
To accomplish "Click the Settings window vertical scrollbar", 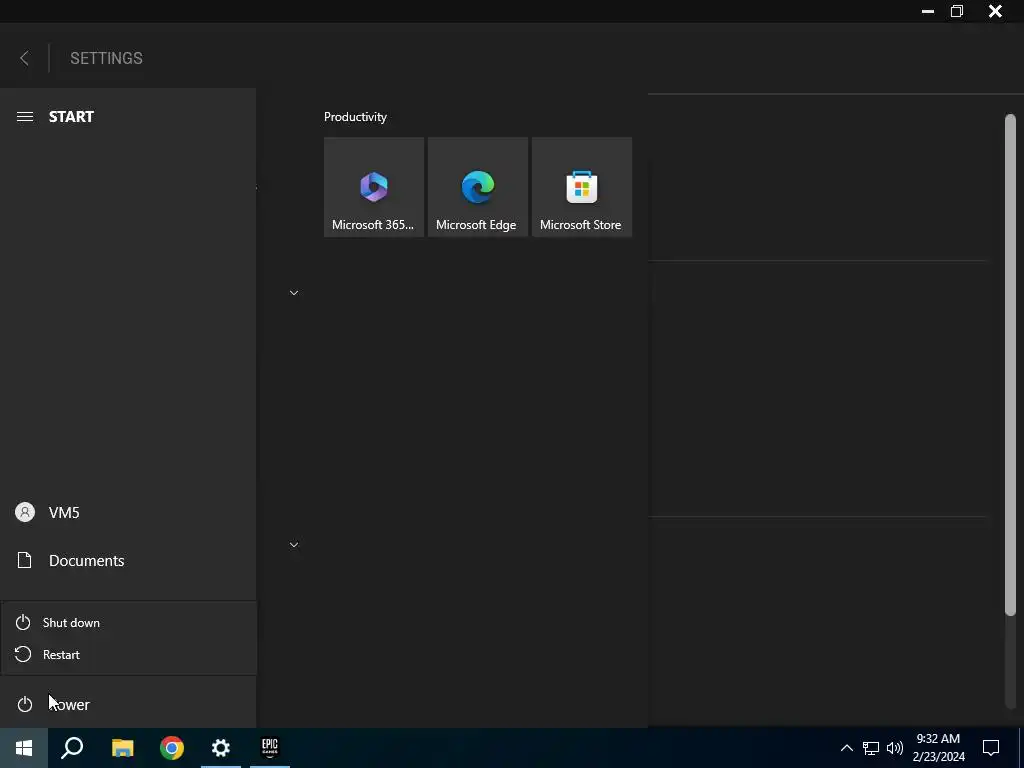I will click(x=1010, y=364).
